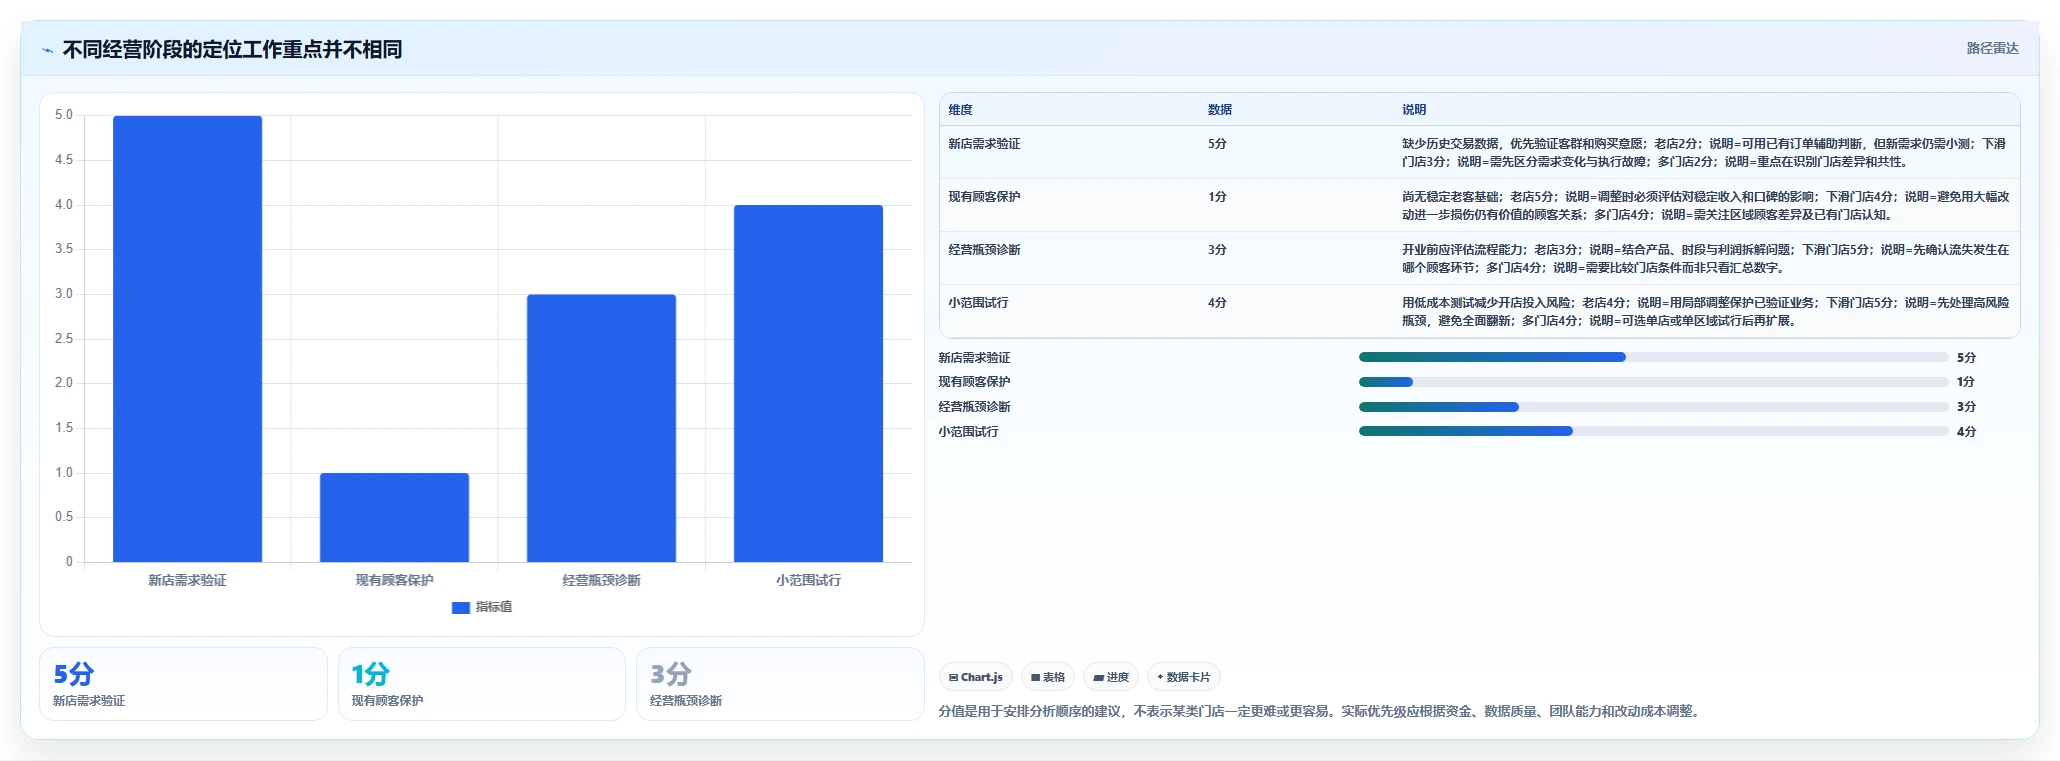This screenshot has height=761, width=2060.
Task: Click the 经营瓶颈诊断 bar in the chart
Action: pyautogui.click(x=601, y=428)
